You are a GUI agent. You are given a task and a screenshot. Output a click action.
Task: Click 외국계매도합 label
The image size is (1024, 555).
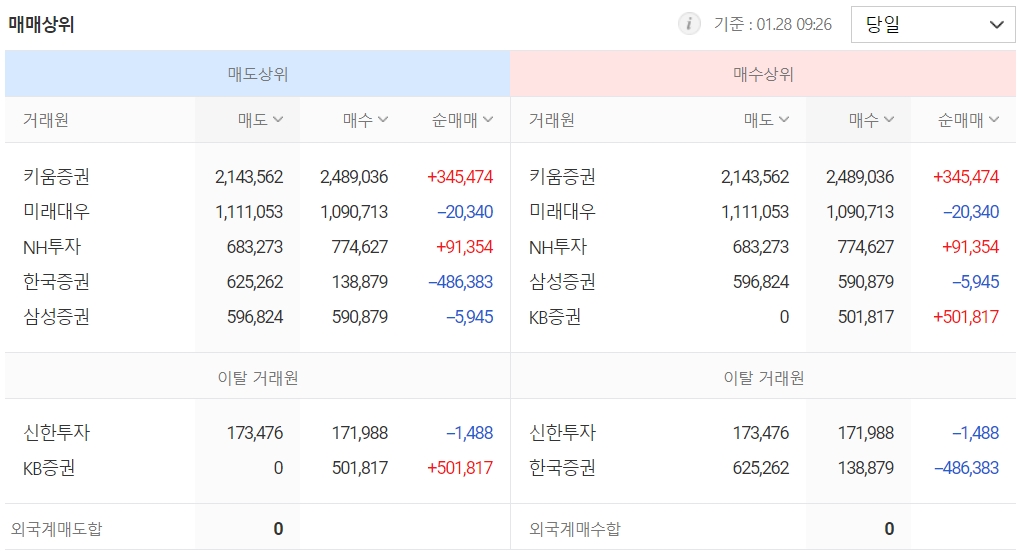(x=56, y=528)
